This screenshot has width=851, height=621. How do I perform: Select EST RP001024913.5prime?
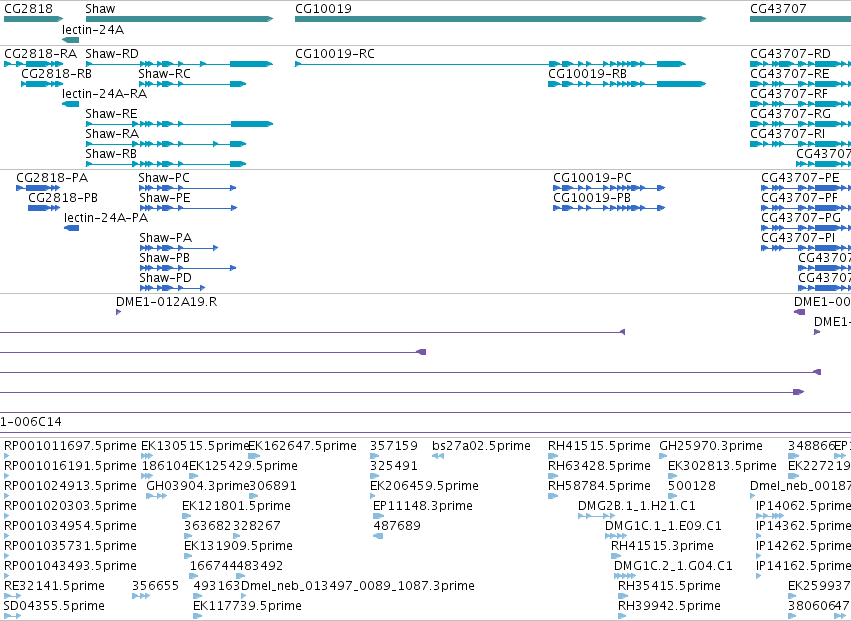tap(71, 486)
